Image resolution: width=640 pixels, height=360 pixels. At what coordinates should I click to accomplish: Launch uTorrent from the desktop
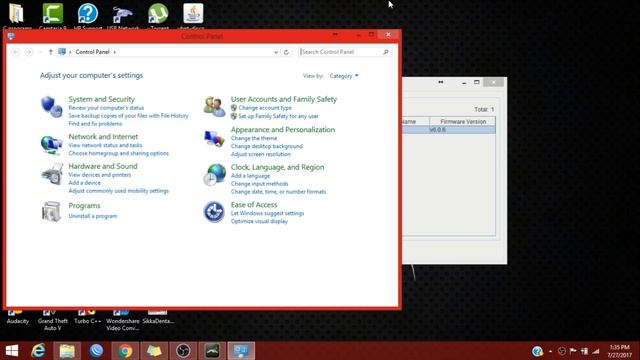click(158, 16)
